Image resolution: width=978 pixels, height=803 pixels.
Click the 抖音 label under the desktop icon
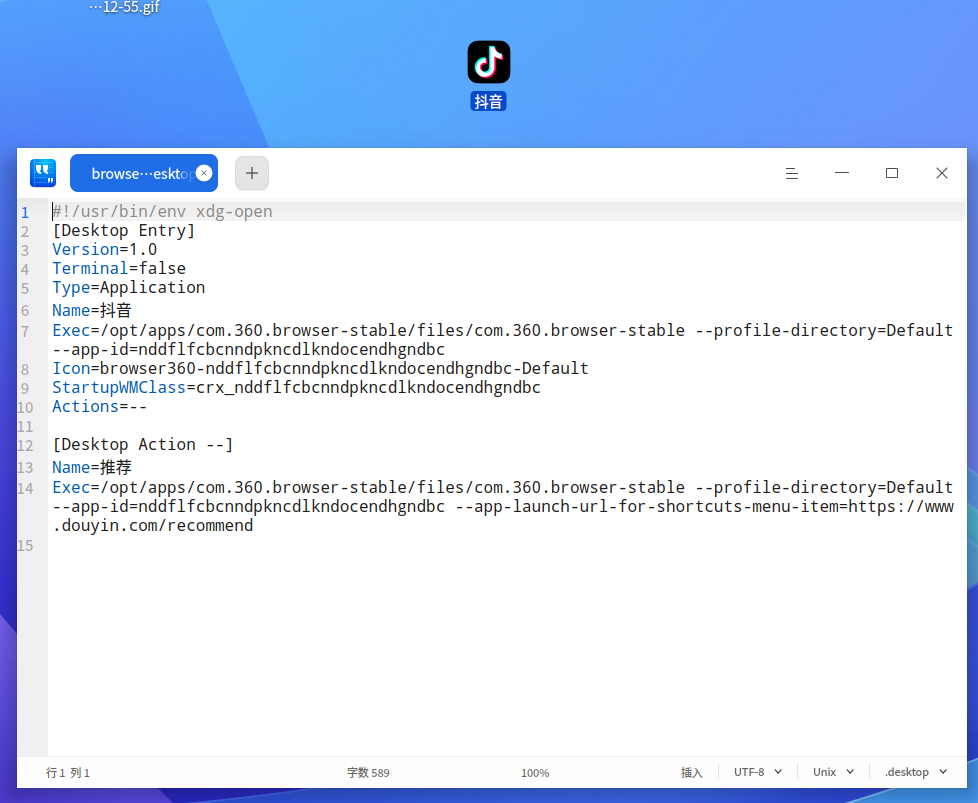[x=488, y=101]
